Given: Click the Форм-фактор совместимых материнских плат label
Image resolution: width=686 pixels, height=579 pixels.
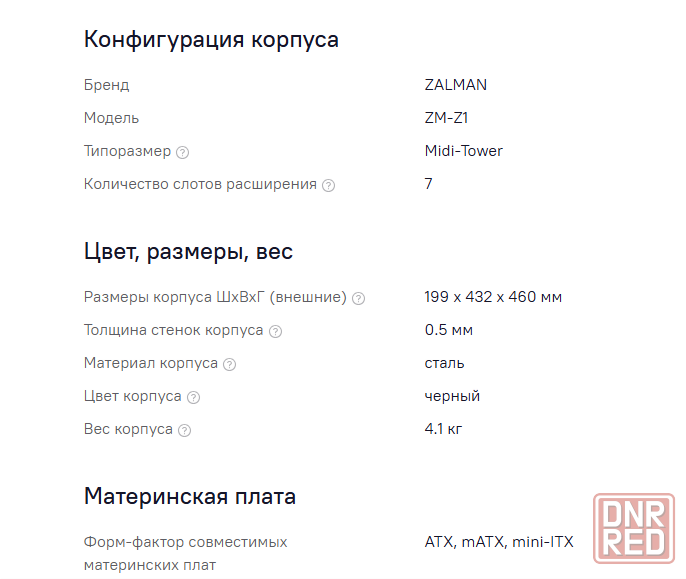Looking at the screenshot, I should coord(186,554).
